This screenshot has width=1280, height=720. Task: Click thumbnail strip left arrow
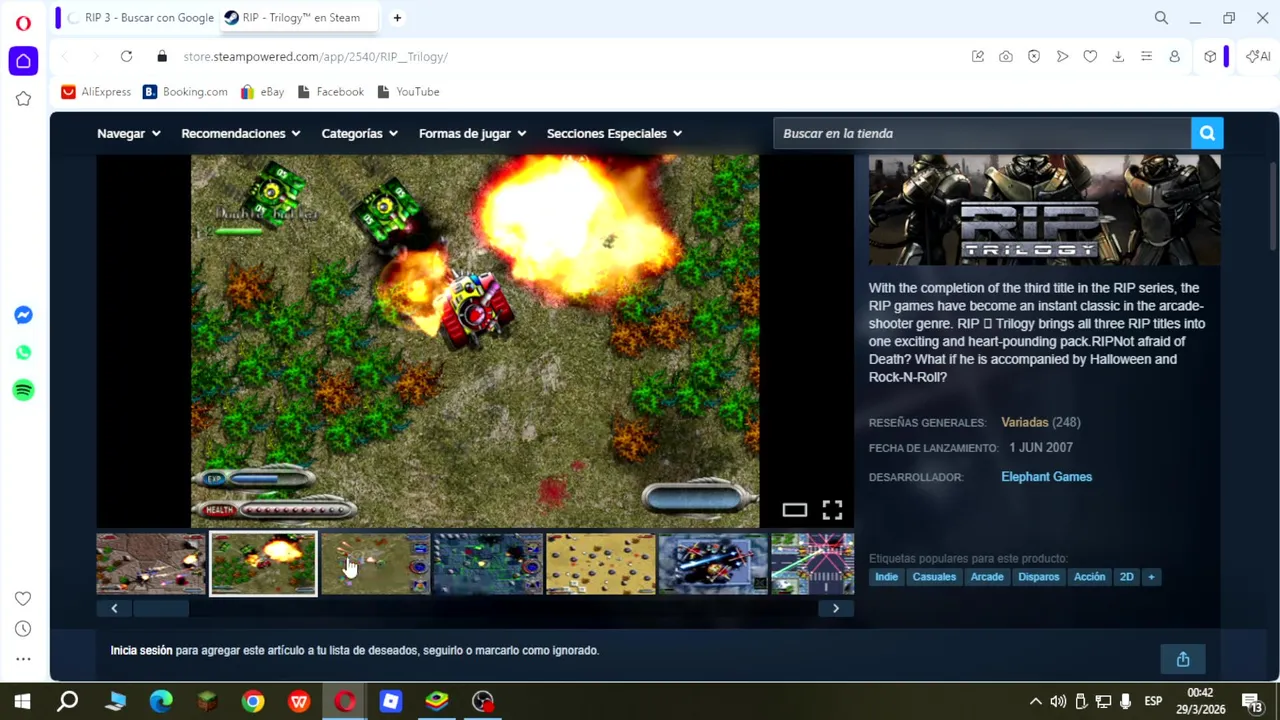pos(114,608)
